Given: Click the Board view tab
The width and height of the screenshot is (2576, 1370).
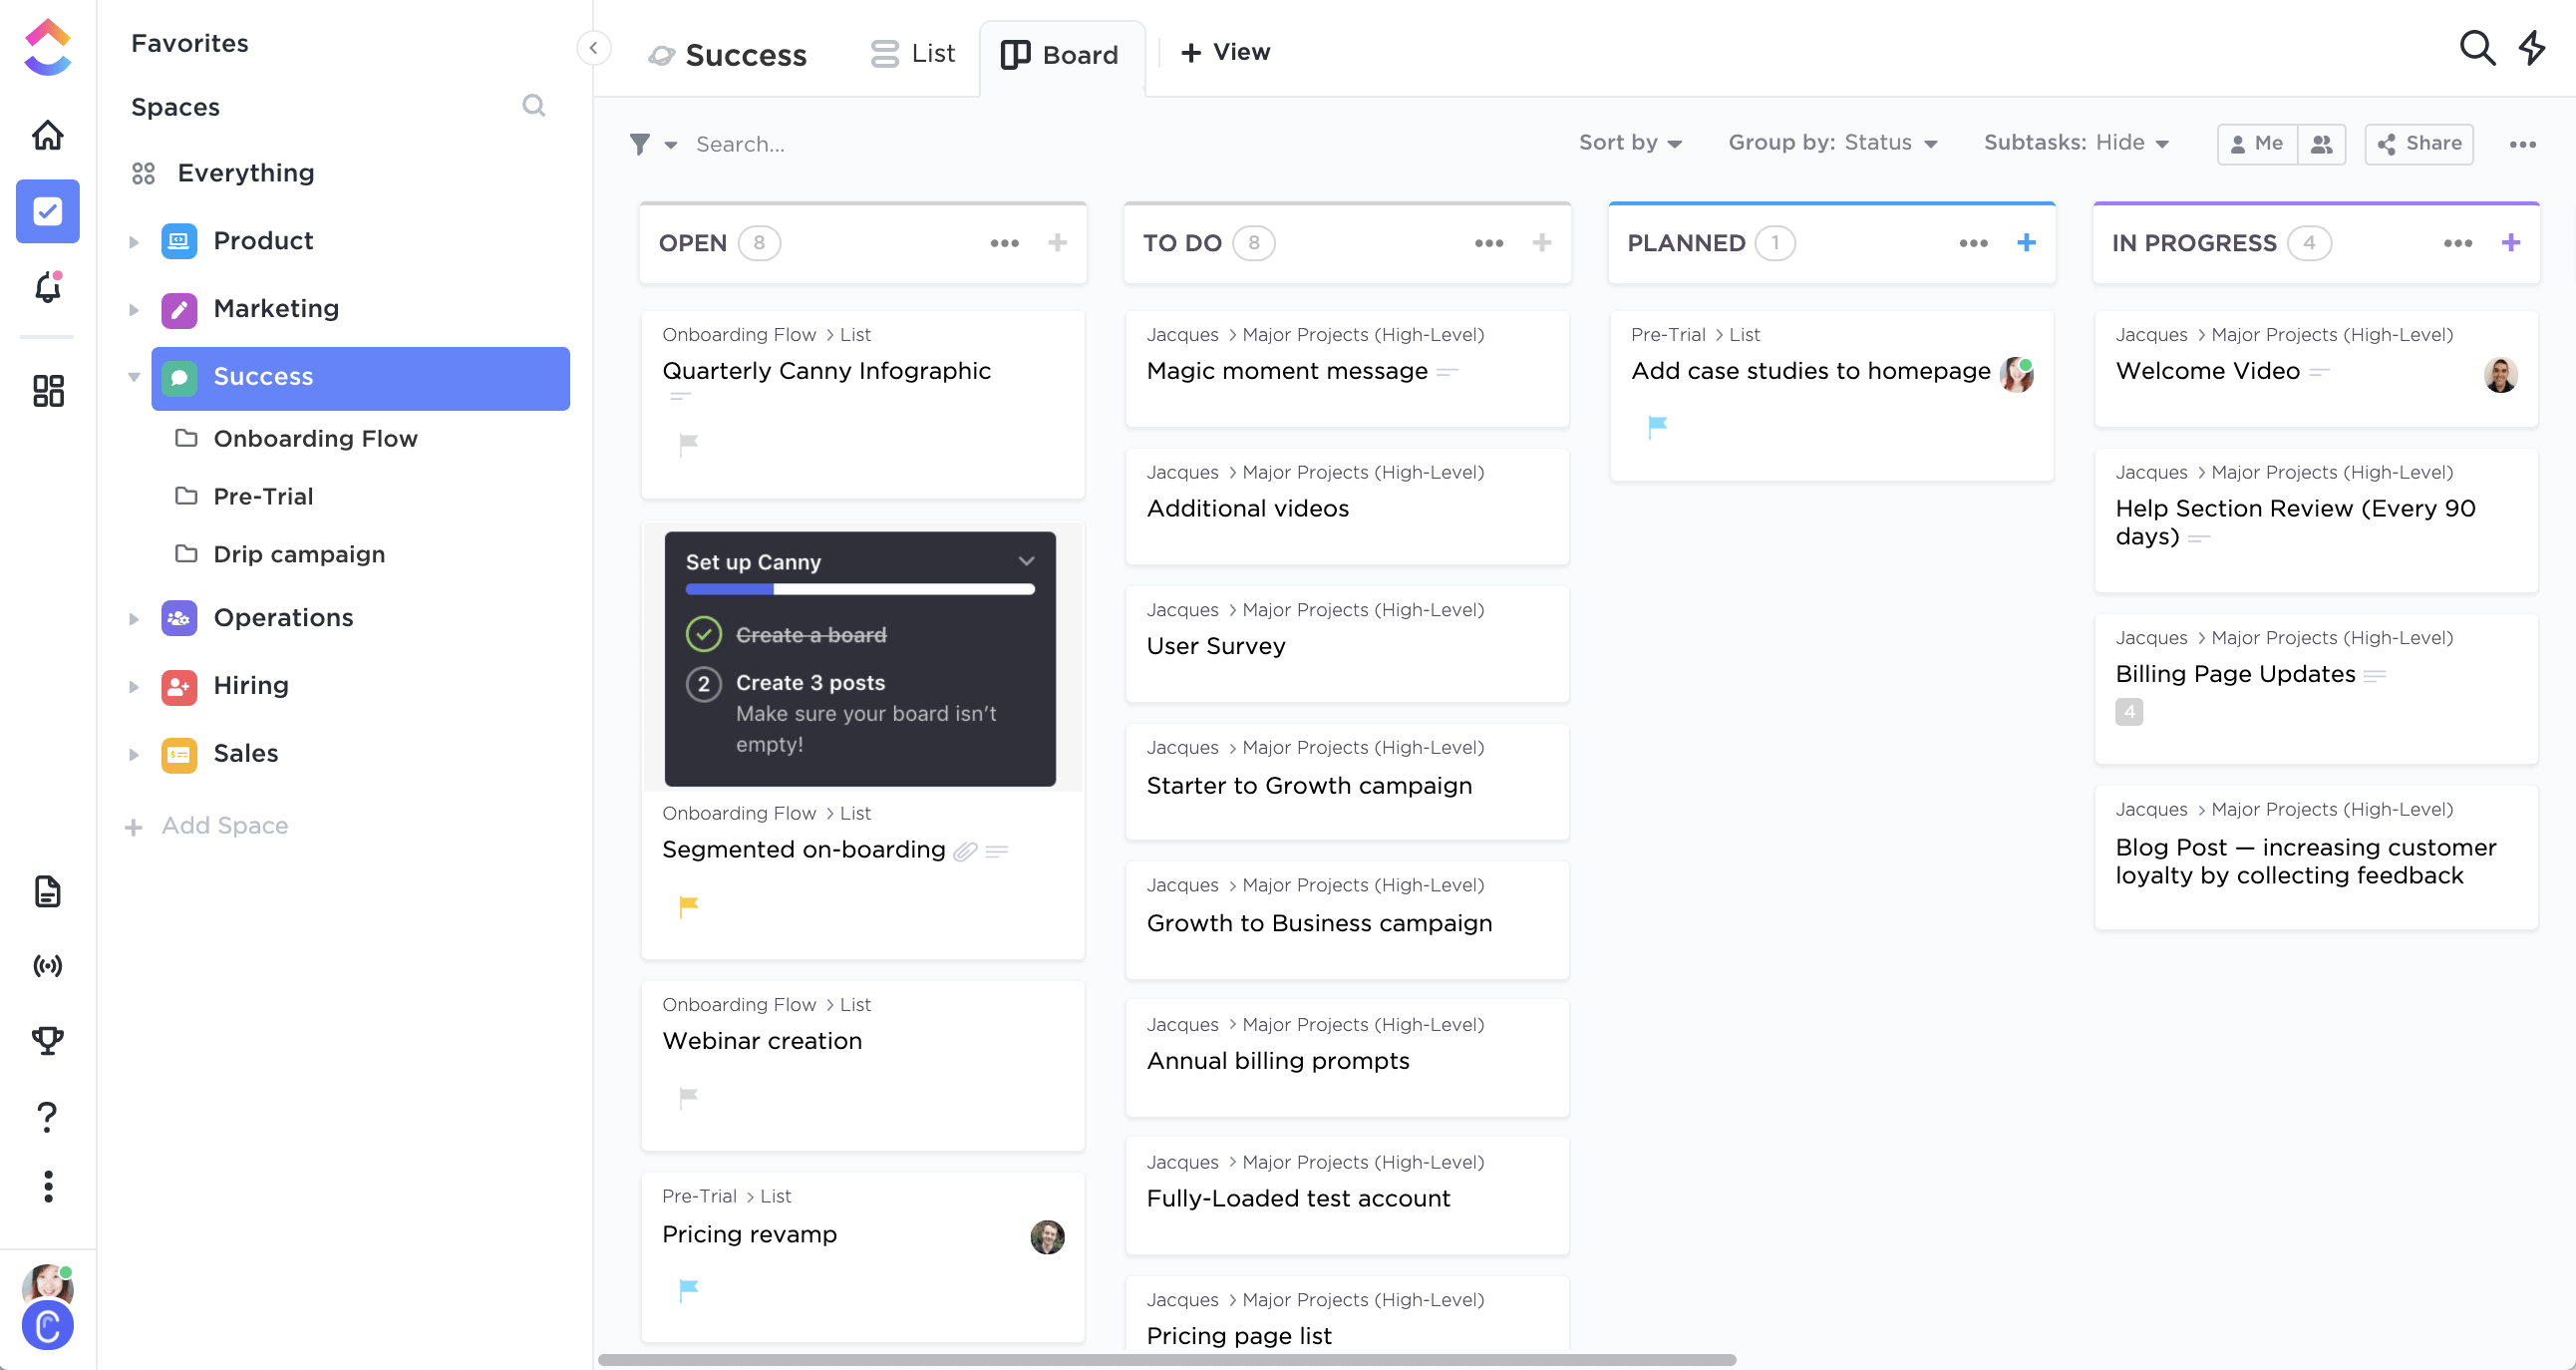Looking at the screenshot, I should tap(1060, 51).
